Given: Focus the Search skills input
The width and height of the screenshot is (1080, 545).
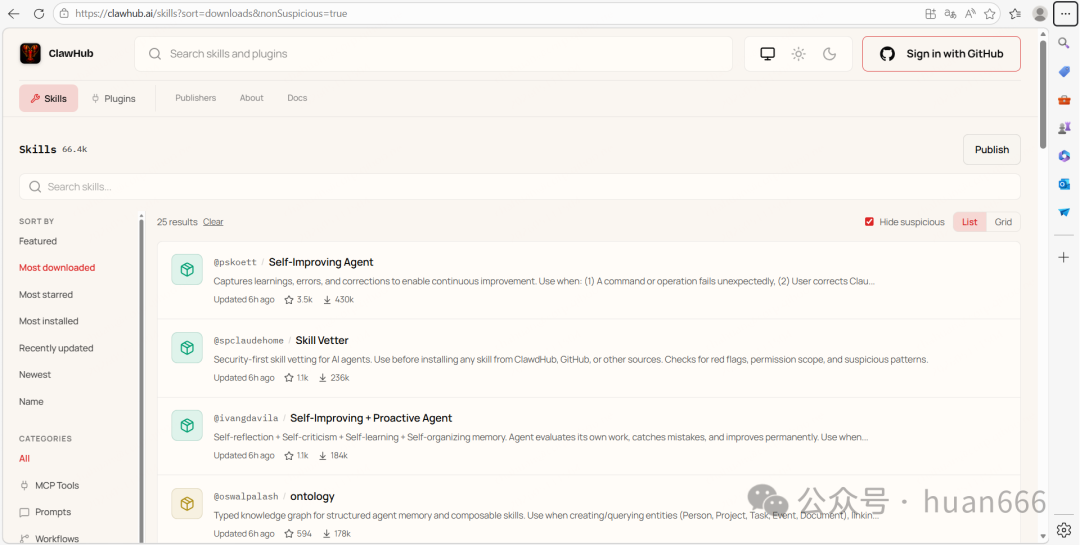Looking at the screenshot, I should click(x=520, y=187).
